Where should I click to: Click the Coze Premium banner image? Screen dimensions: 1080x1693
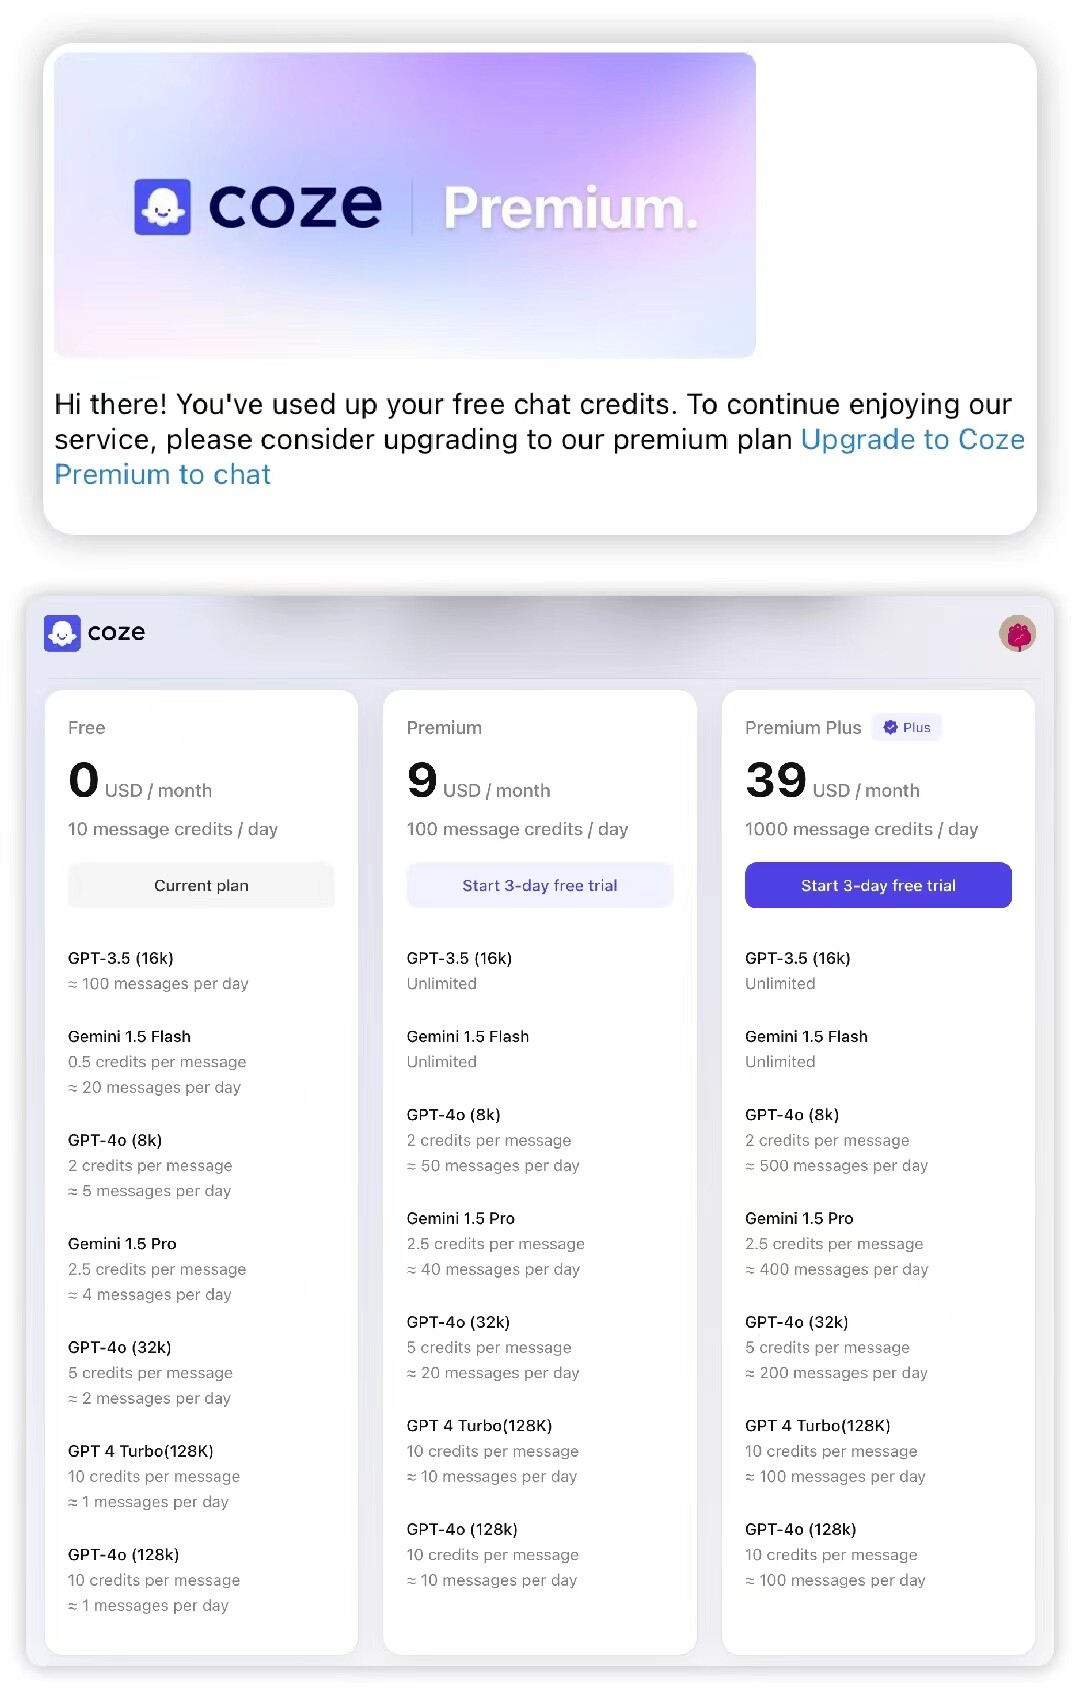tap(405, 205)
